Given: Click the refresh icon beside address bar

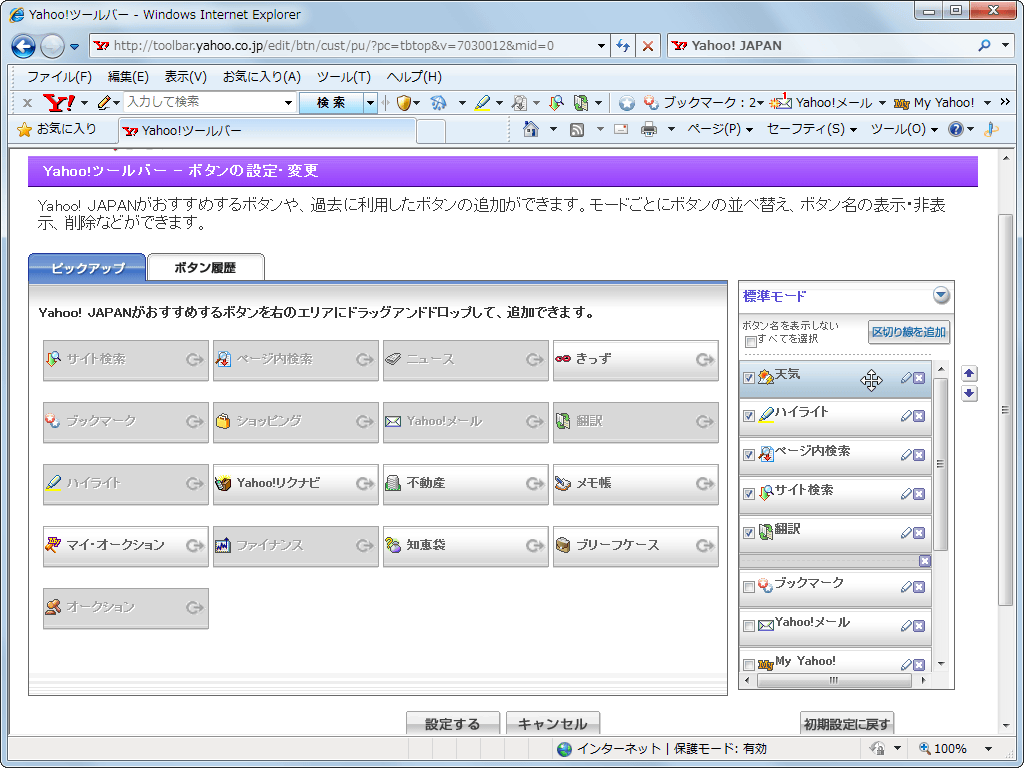Looking at the screenshot, I should click(x=623, y=46).
